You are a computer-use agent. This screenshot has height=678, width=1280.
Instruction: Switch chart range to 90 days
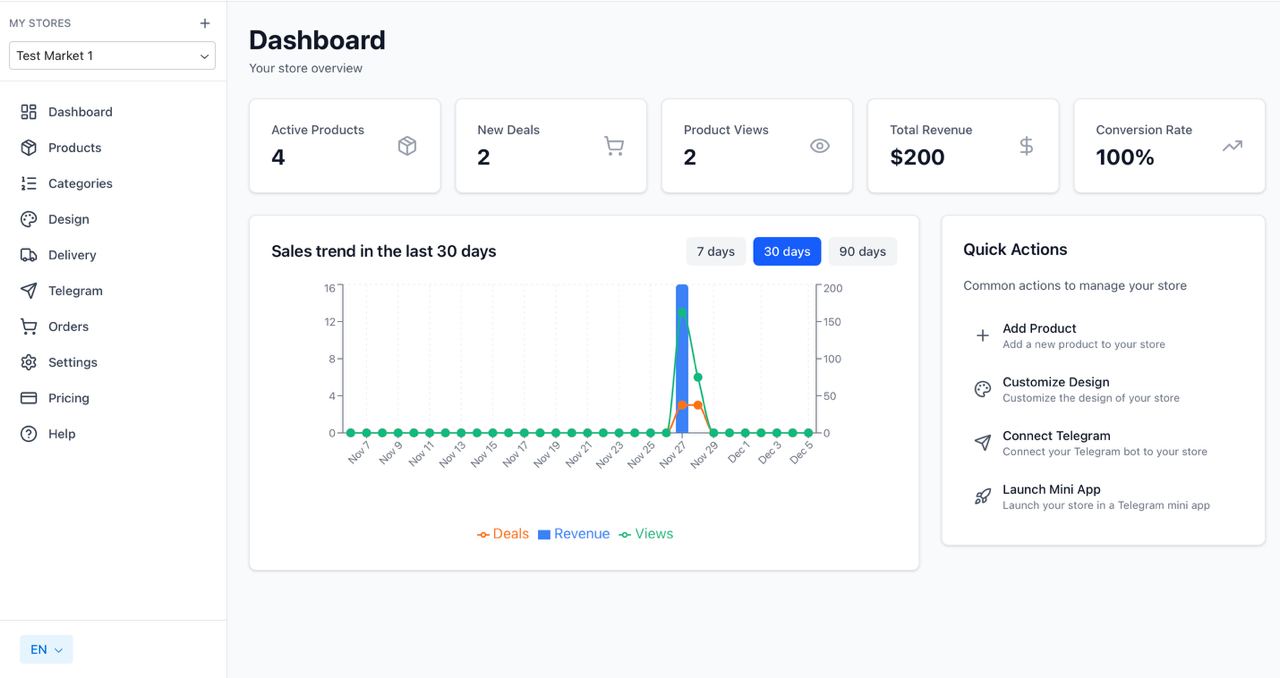click(862, 251)
